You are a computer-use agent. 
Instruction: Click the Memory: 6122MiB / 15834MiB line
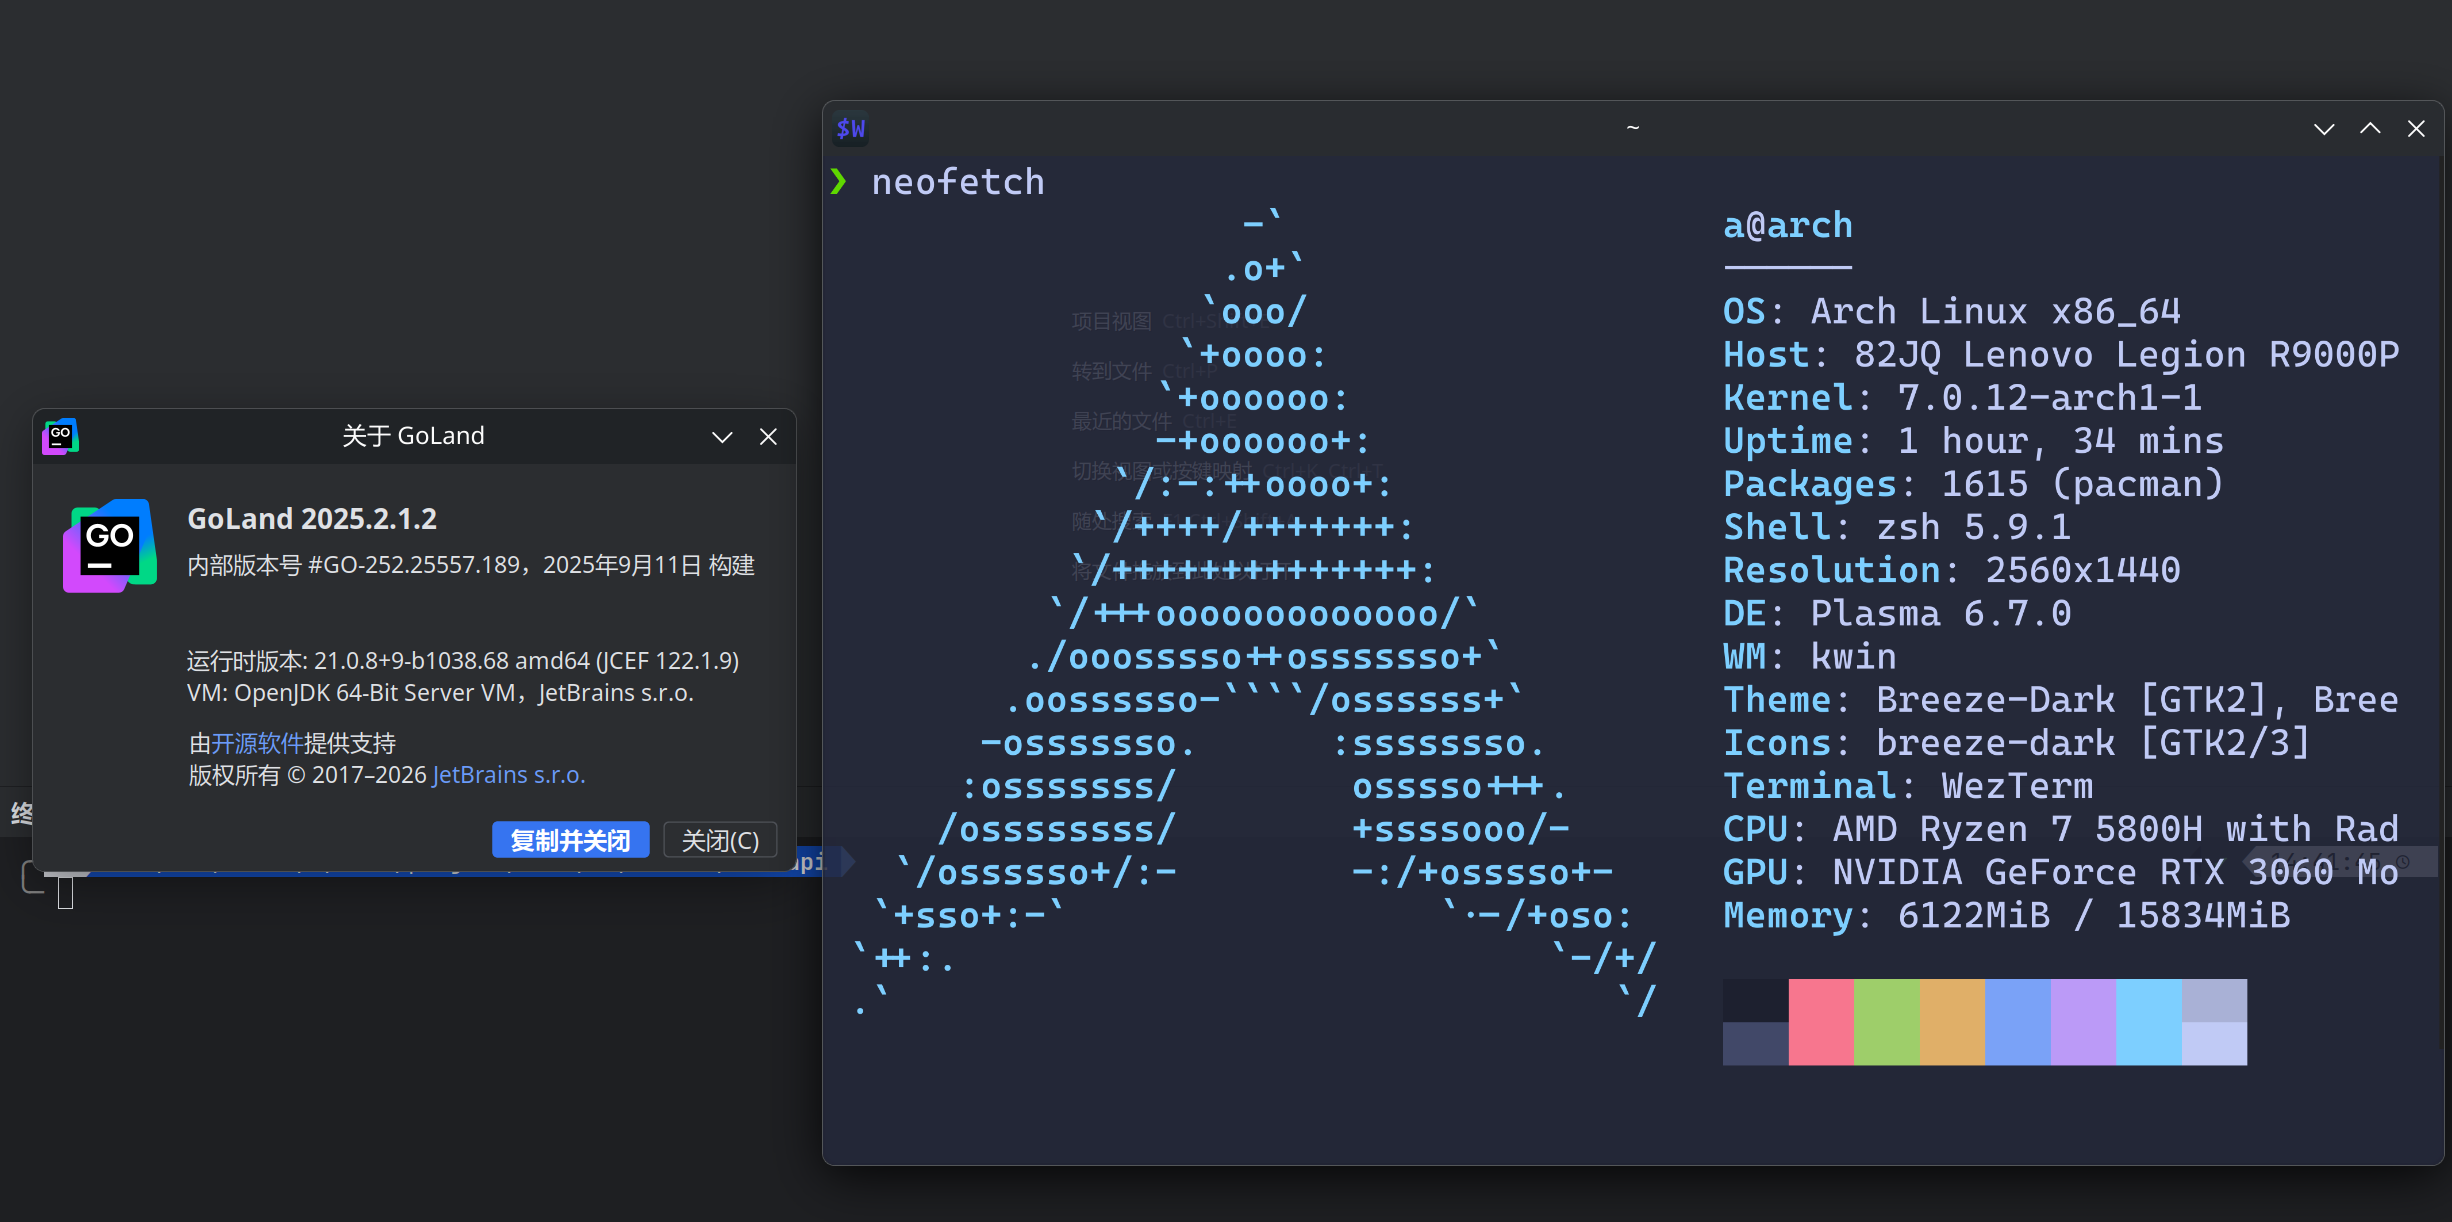[x=2006, y=915]
